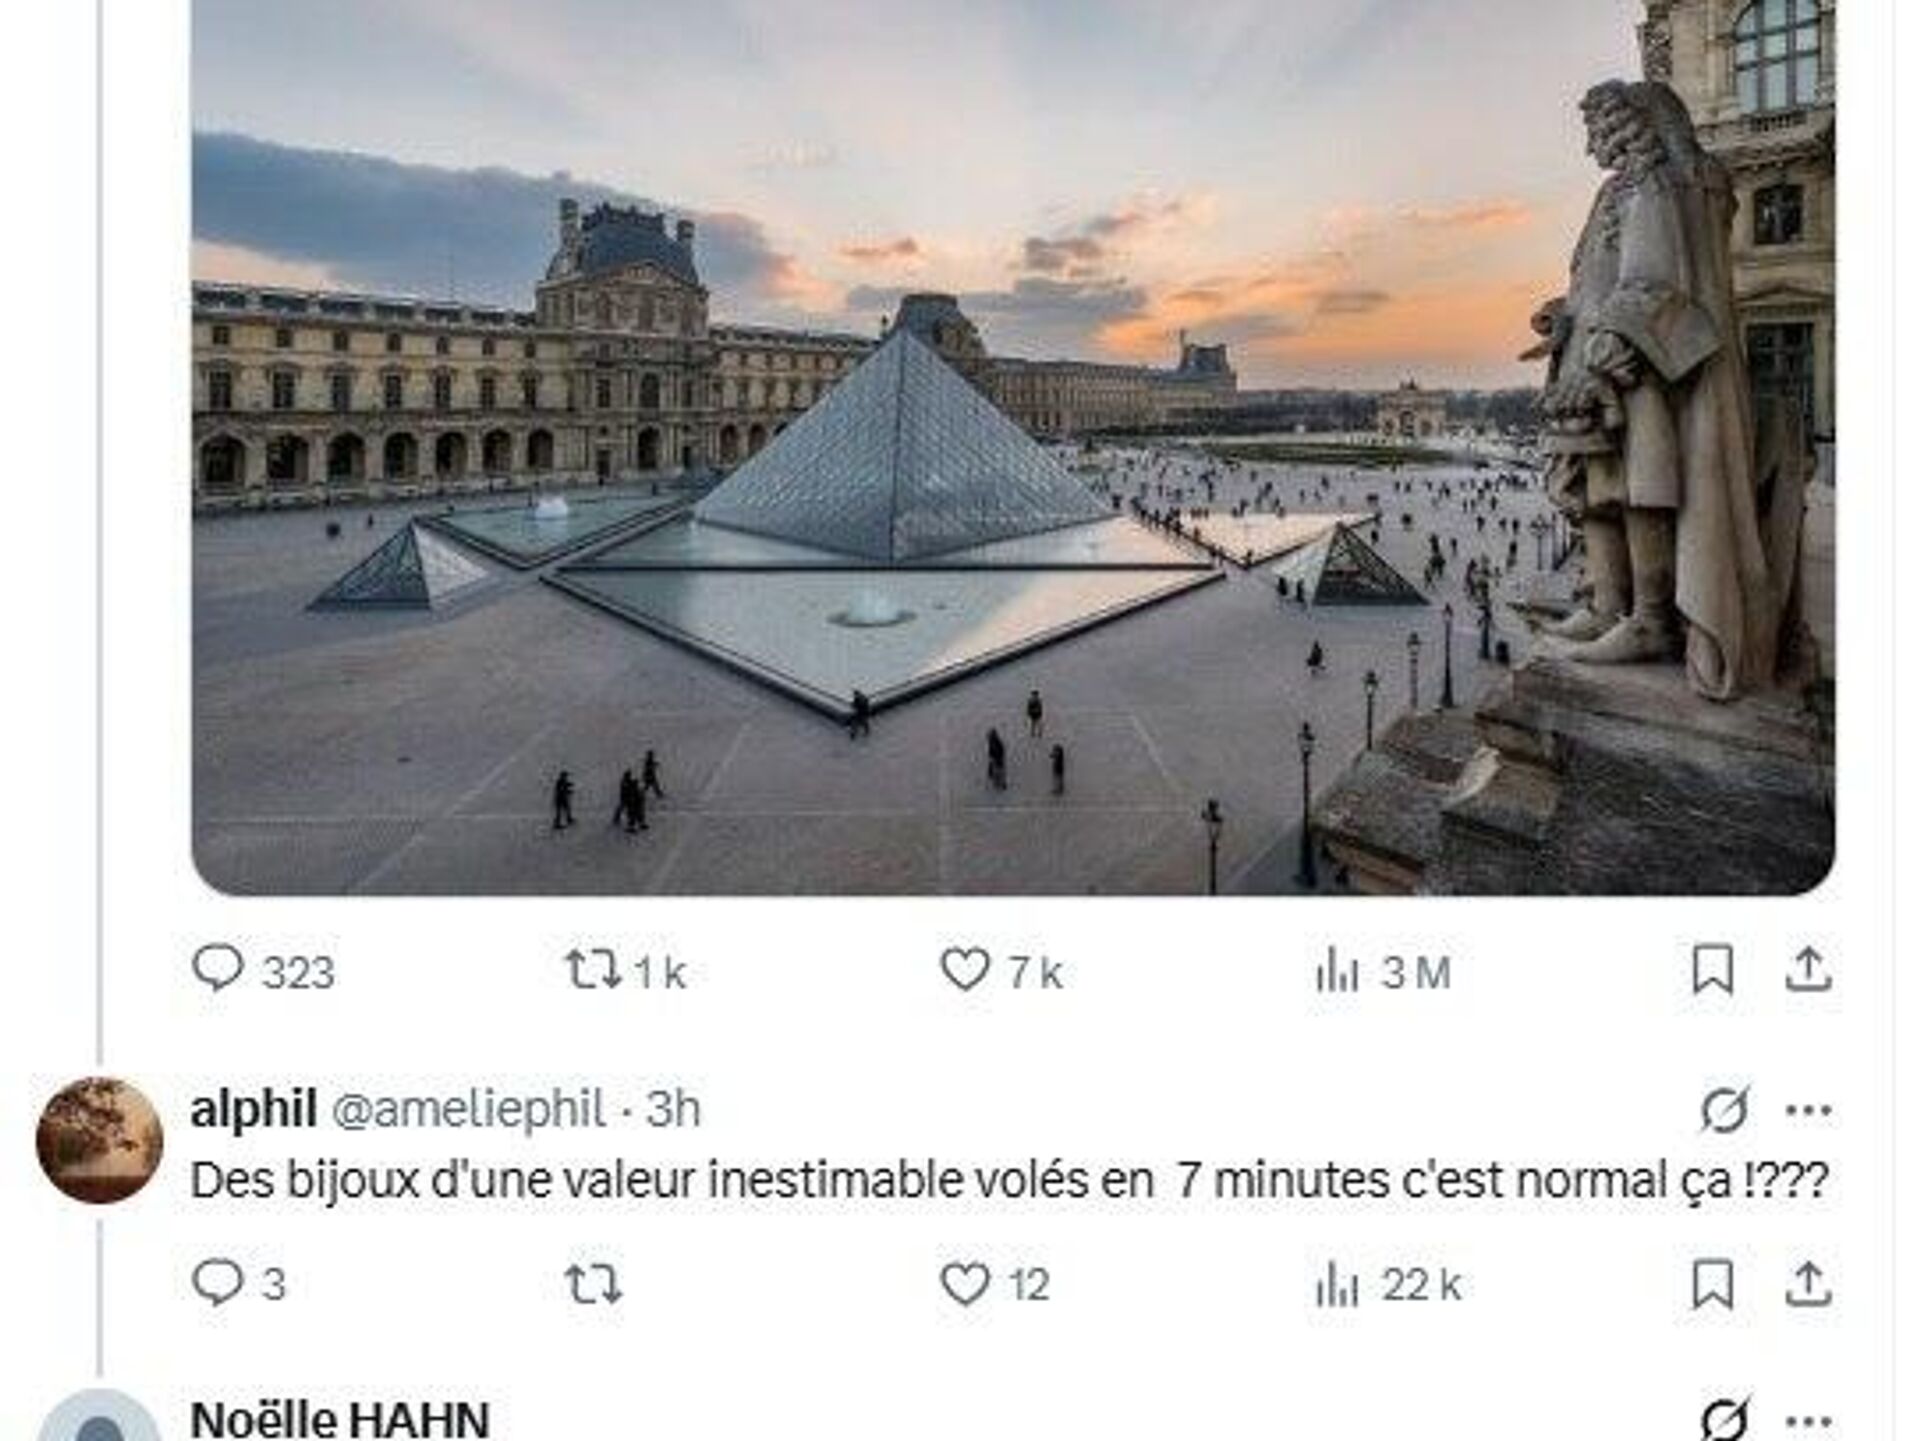The image size is (1920, 1441).
Task: Open the Louvre pyramid photo
Action: [1012, 446]
